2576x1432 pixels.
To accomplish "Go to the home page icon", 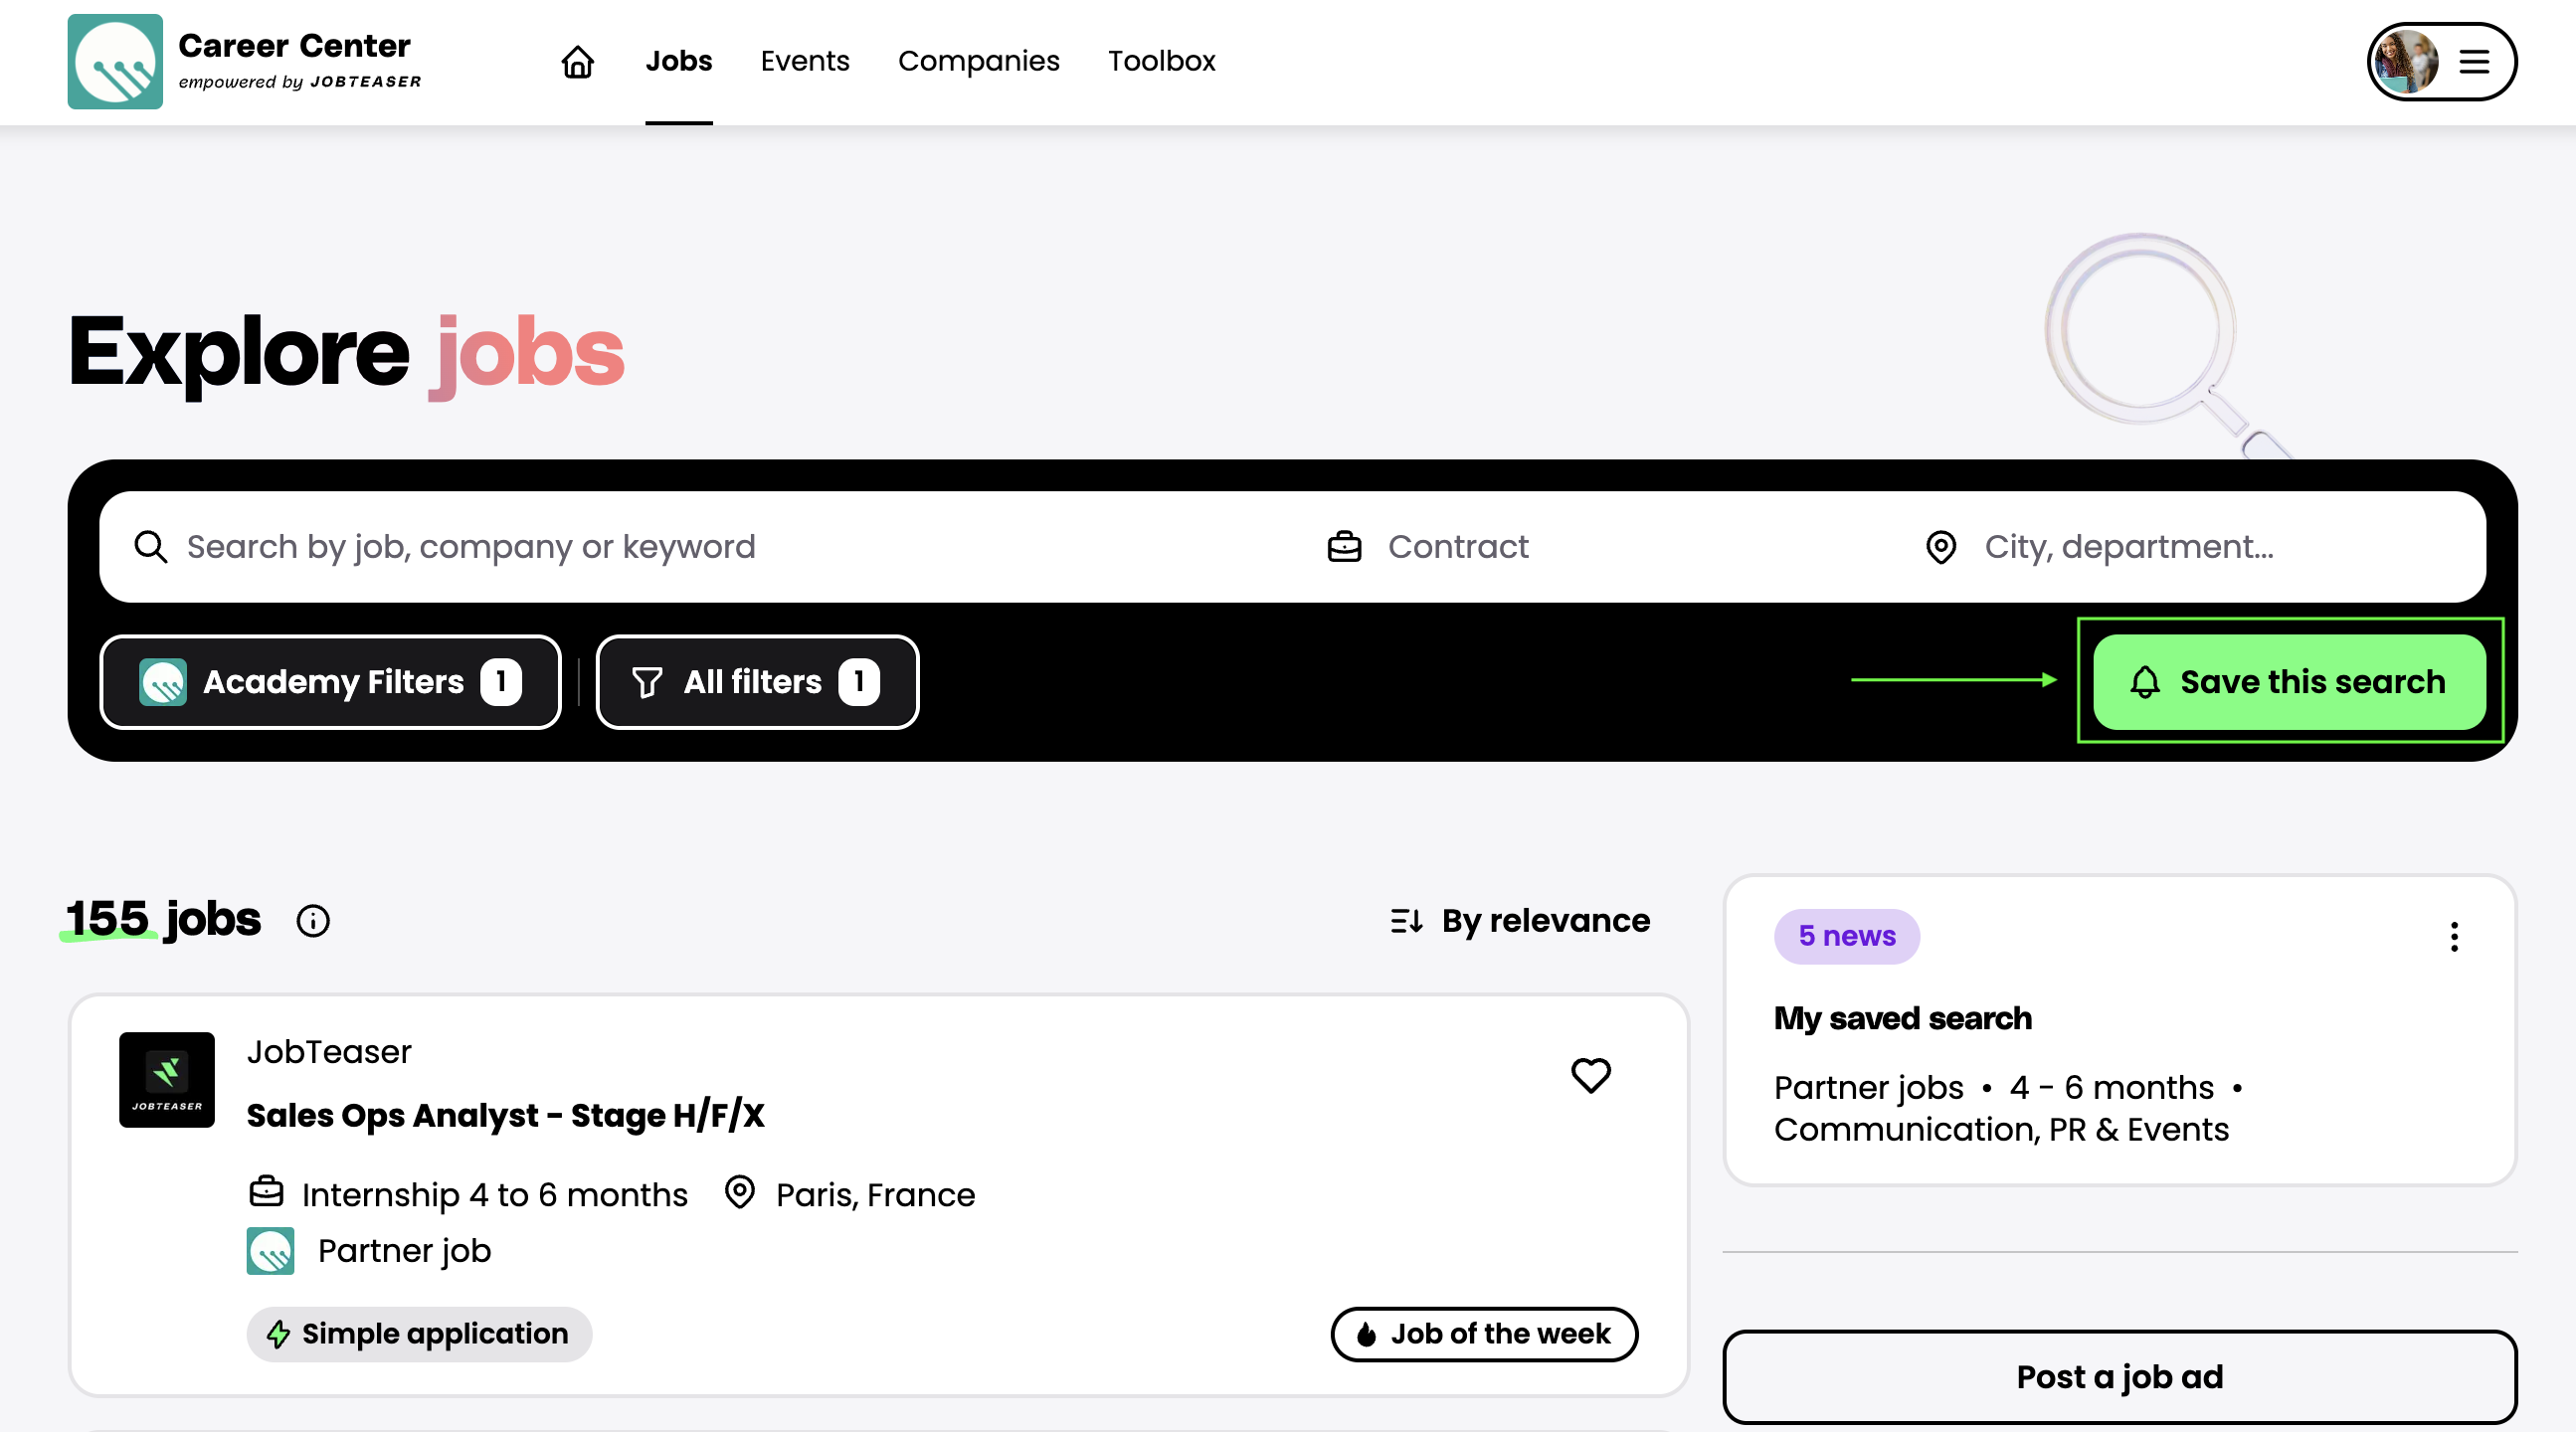I will click(x=577, y=62).
